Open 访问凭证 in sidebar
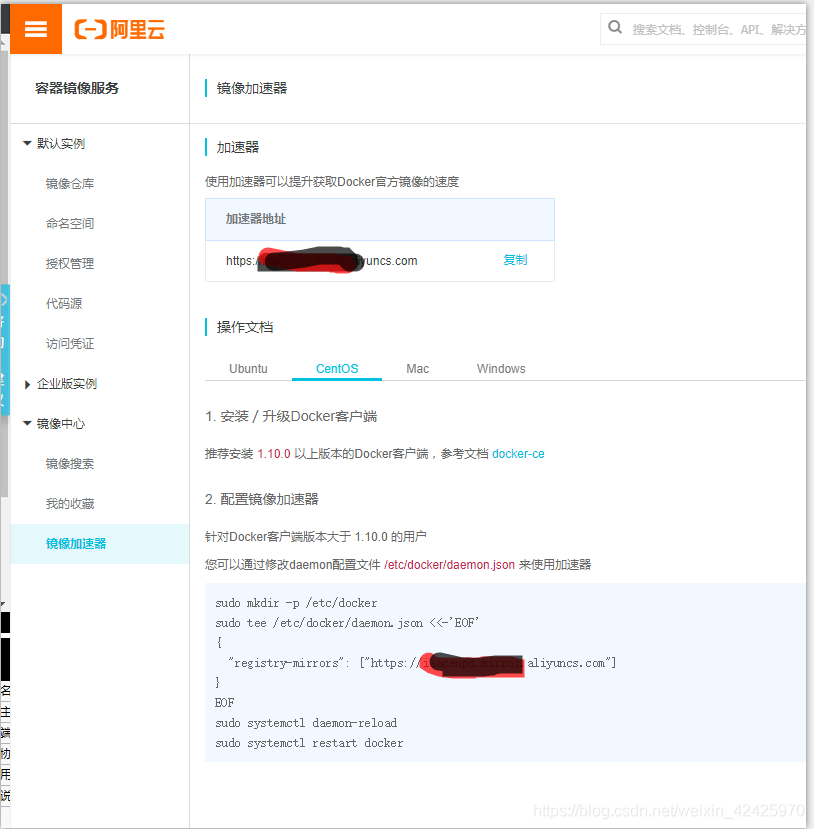The image size is (814, 829). tap(70, 344)
